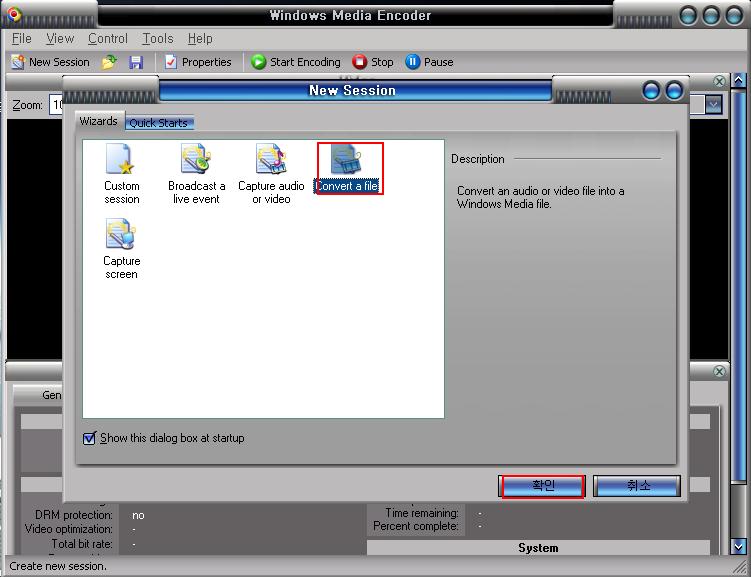The width and height of the screenshot is (751, 577).
Task: Close the monitor panel with X icon
Action: click(x=719, y=372)
